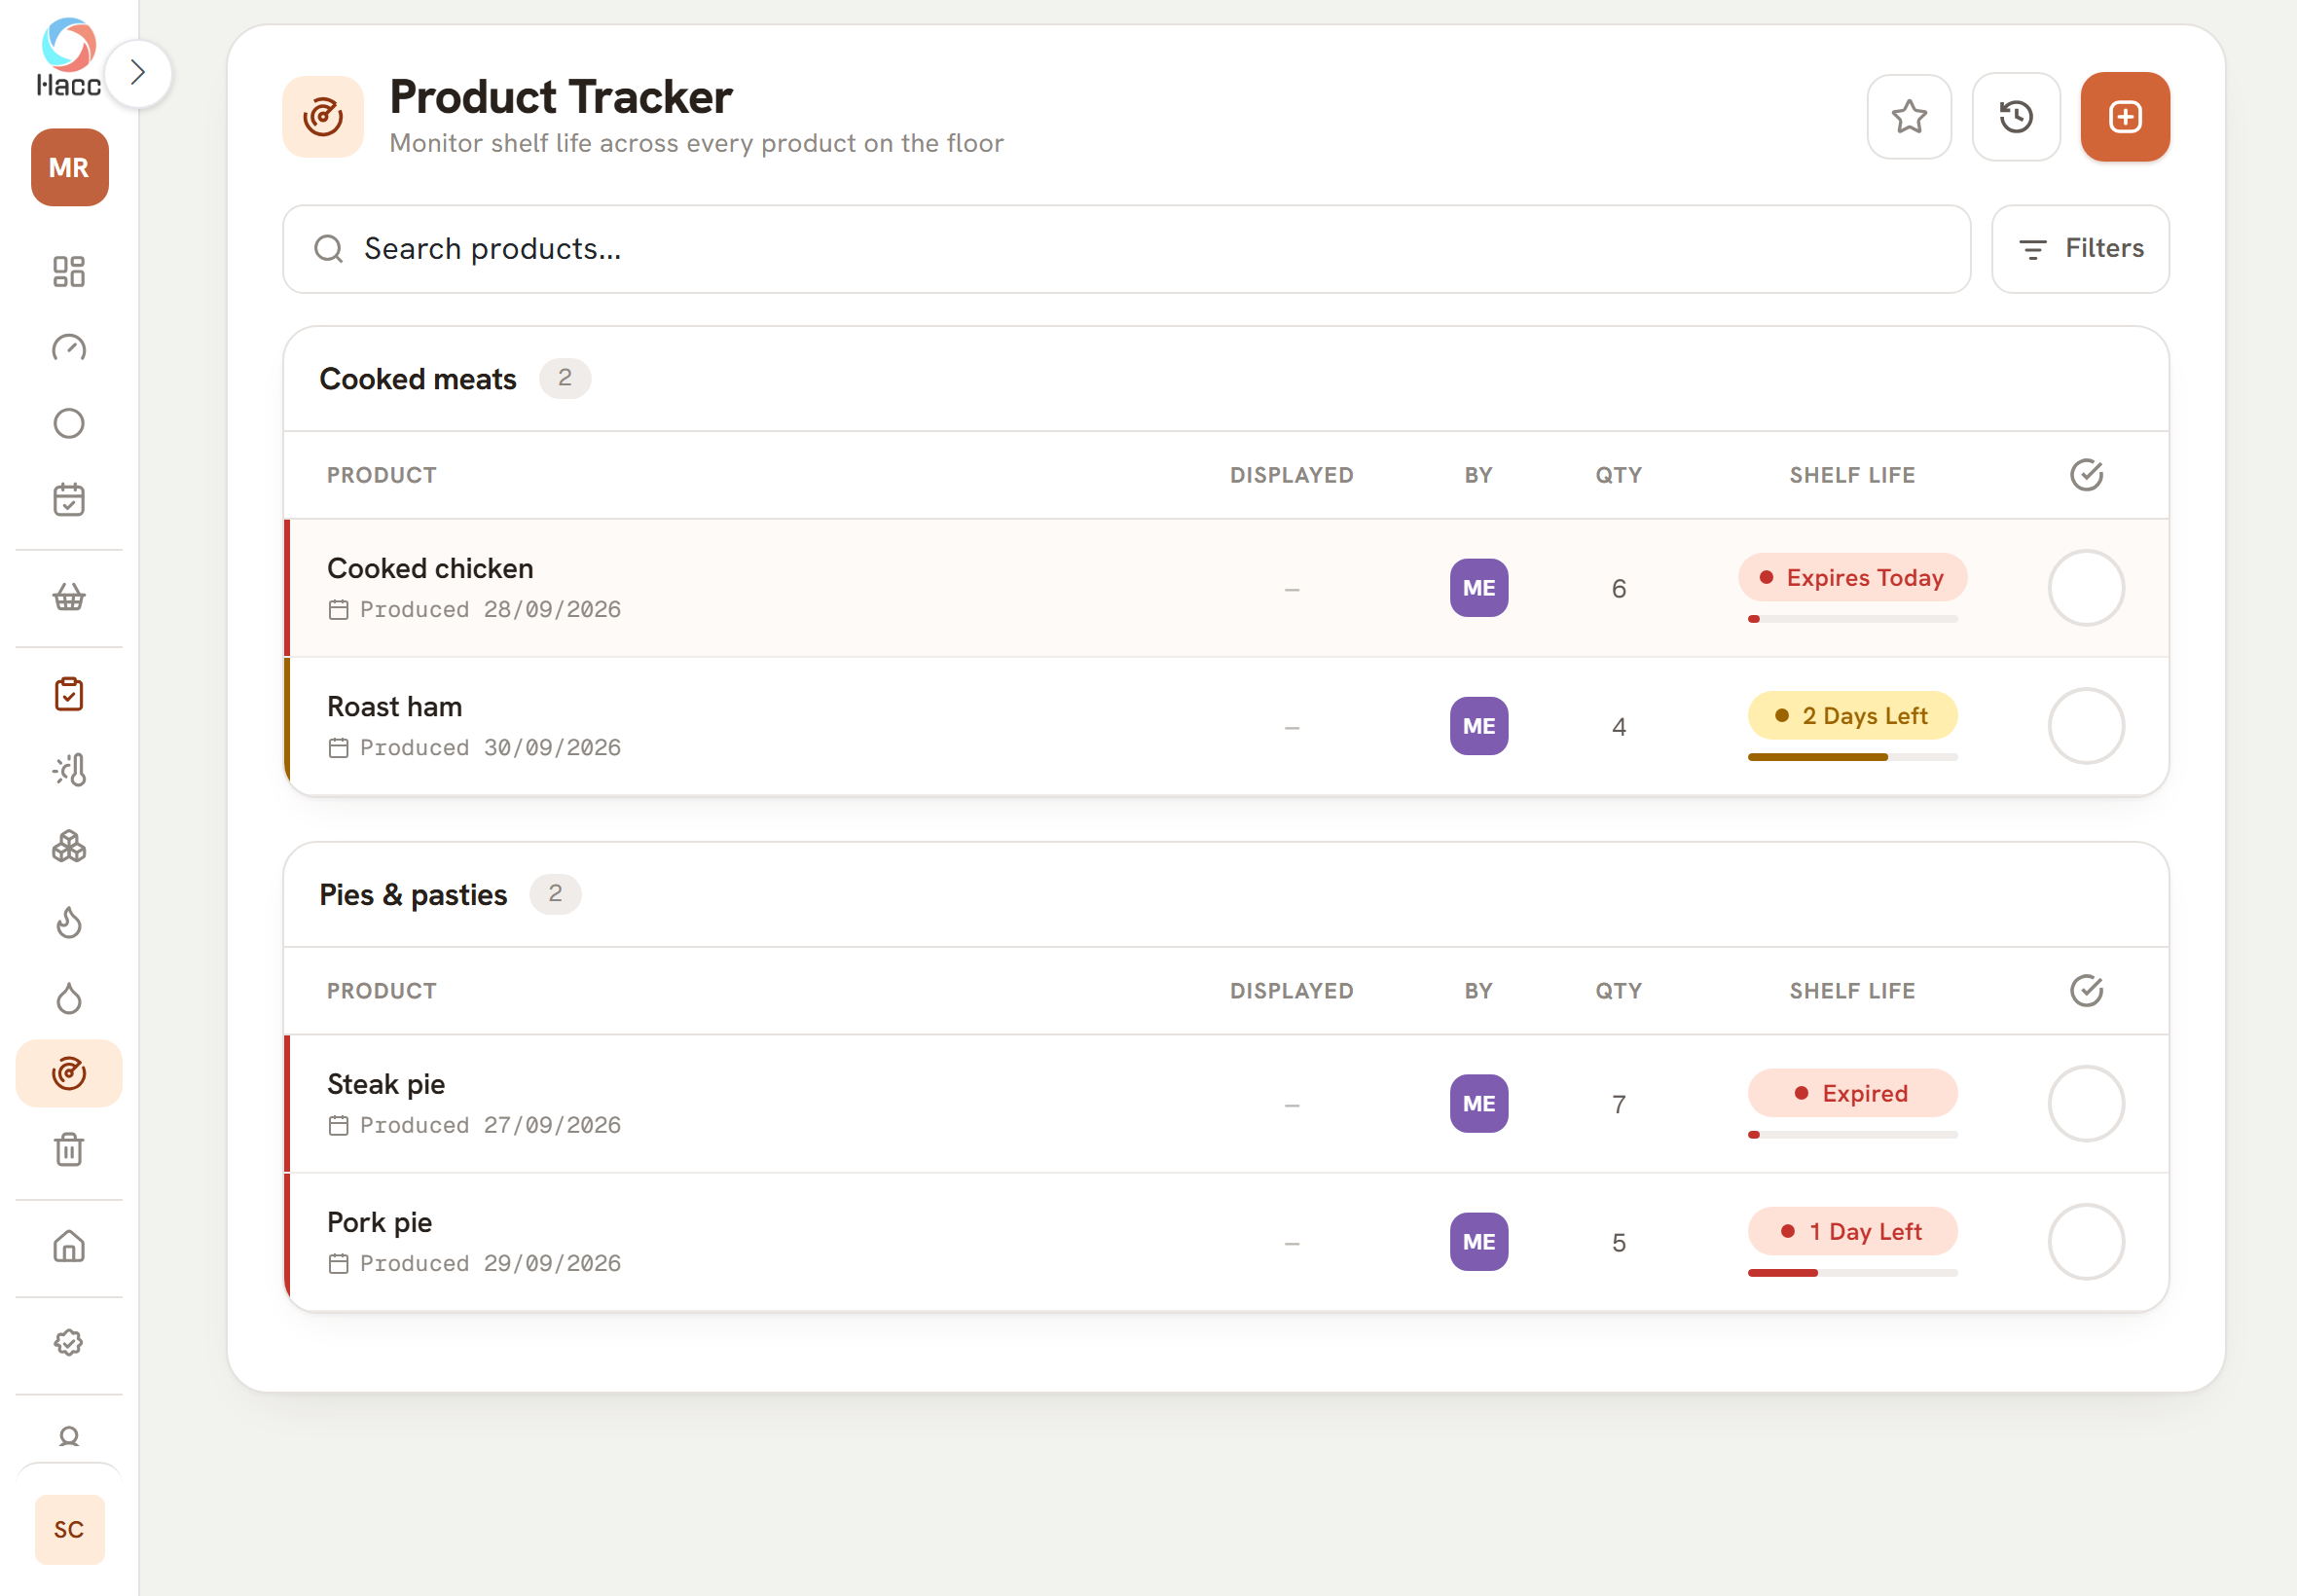Click Produced 29/09/2026 date text
The height and width of the screenshot is (1596, 2297).
[490, 1263]
